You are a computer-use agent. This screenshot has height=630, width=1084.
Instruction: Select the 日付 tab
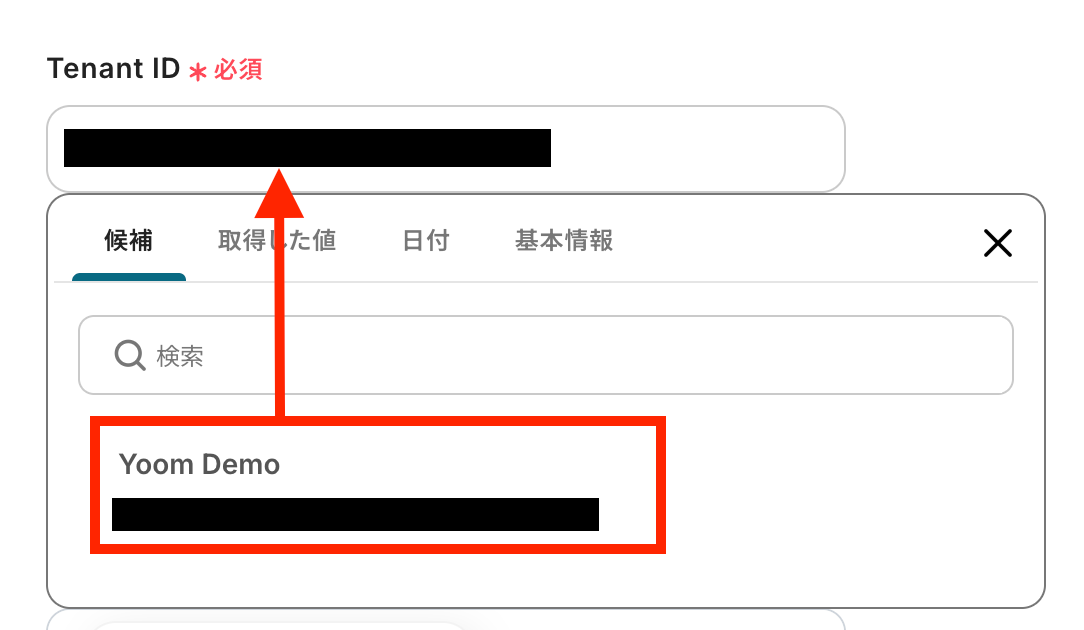pyautogui.click(x=426, y=241)
